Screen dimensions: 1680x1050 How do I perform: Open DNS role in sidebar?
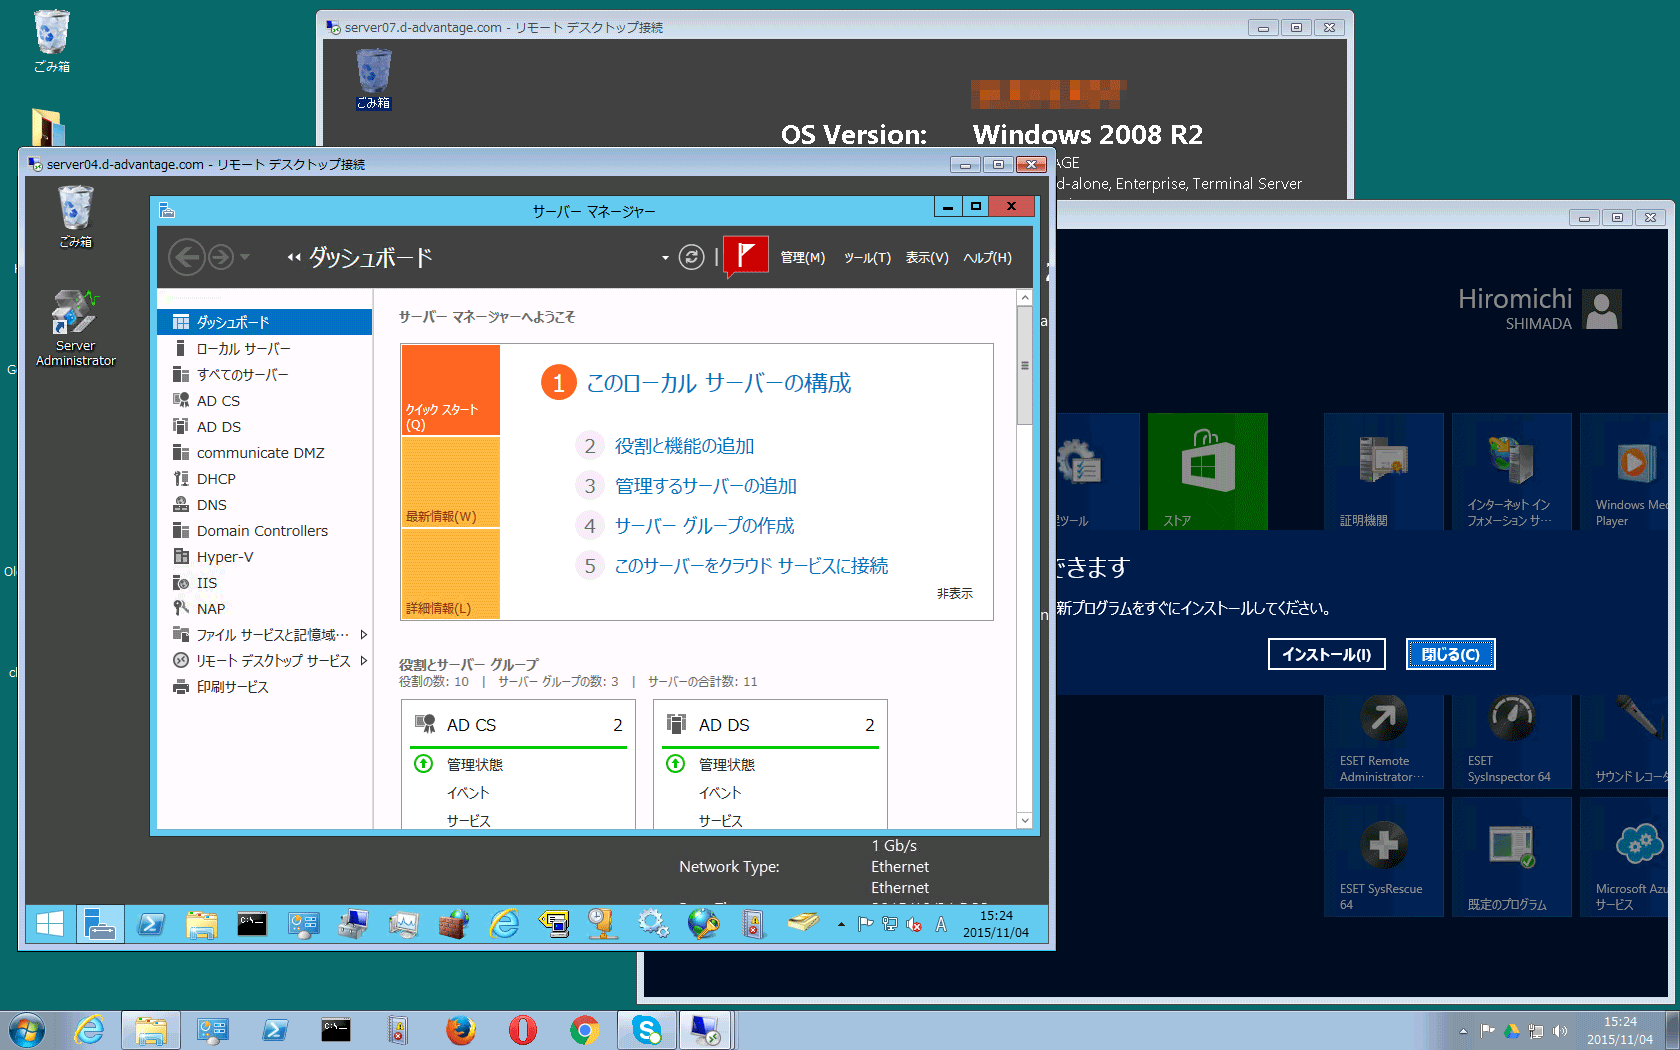264,504
